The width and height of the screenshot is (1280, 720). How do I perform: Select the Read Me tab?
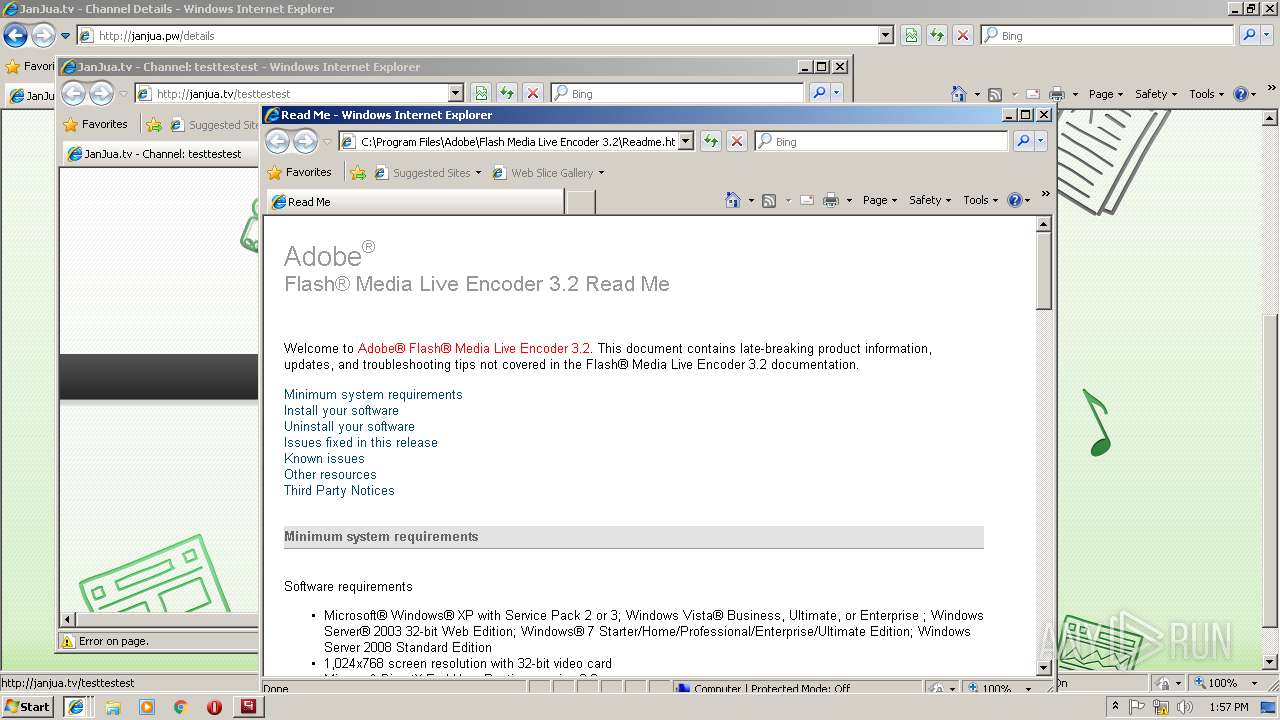pyautogui.click(x=415, y=202)
